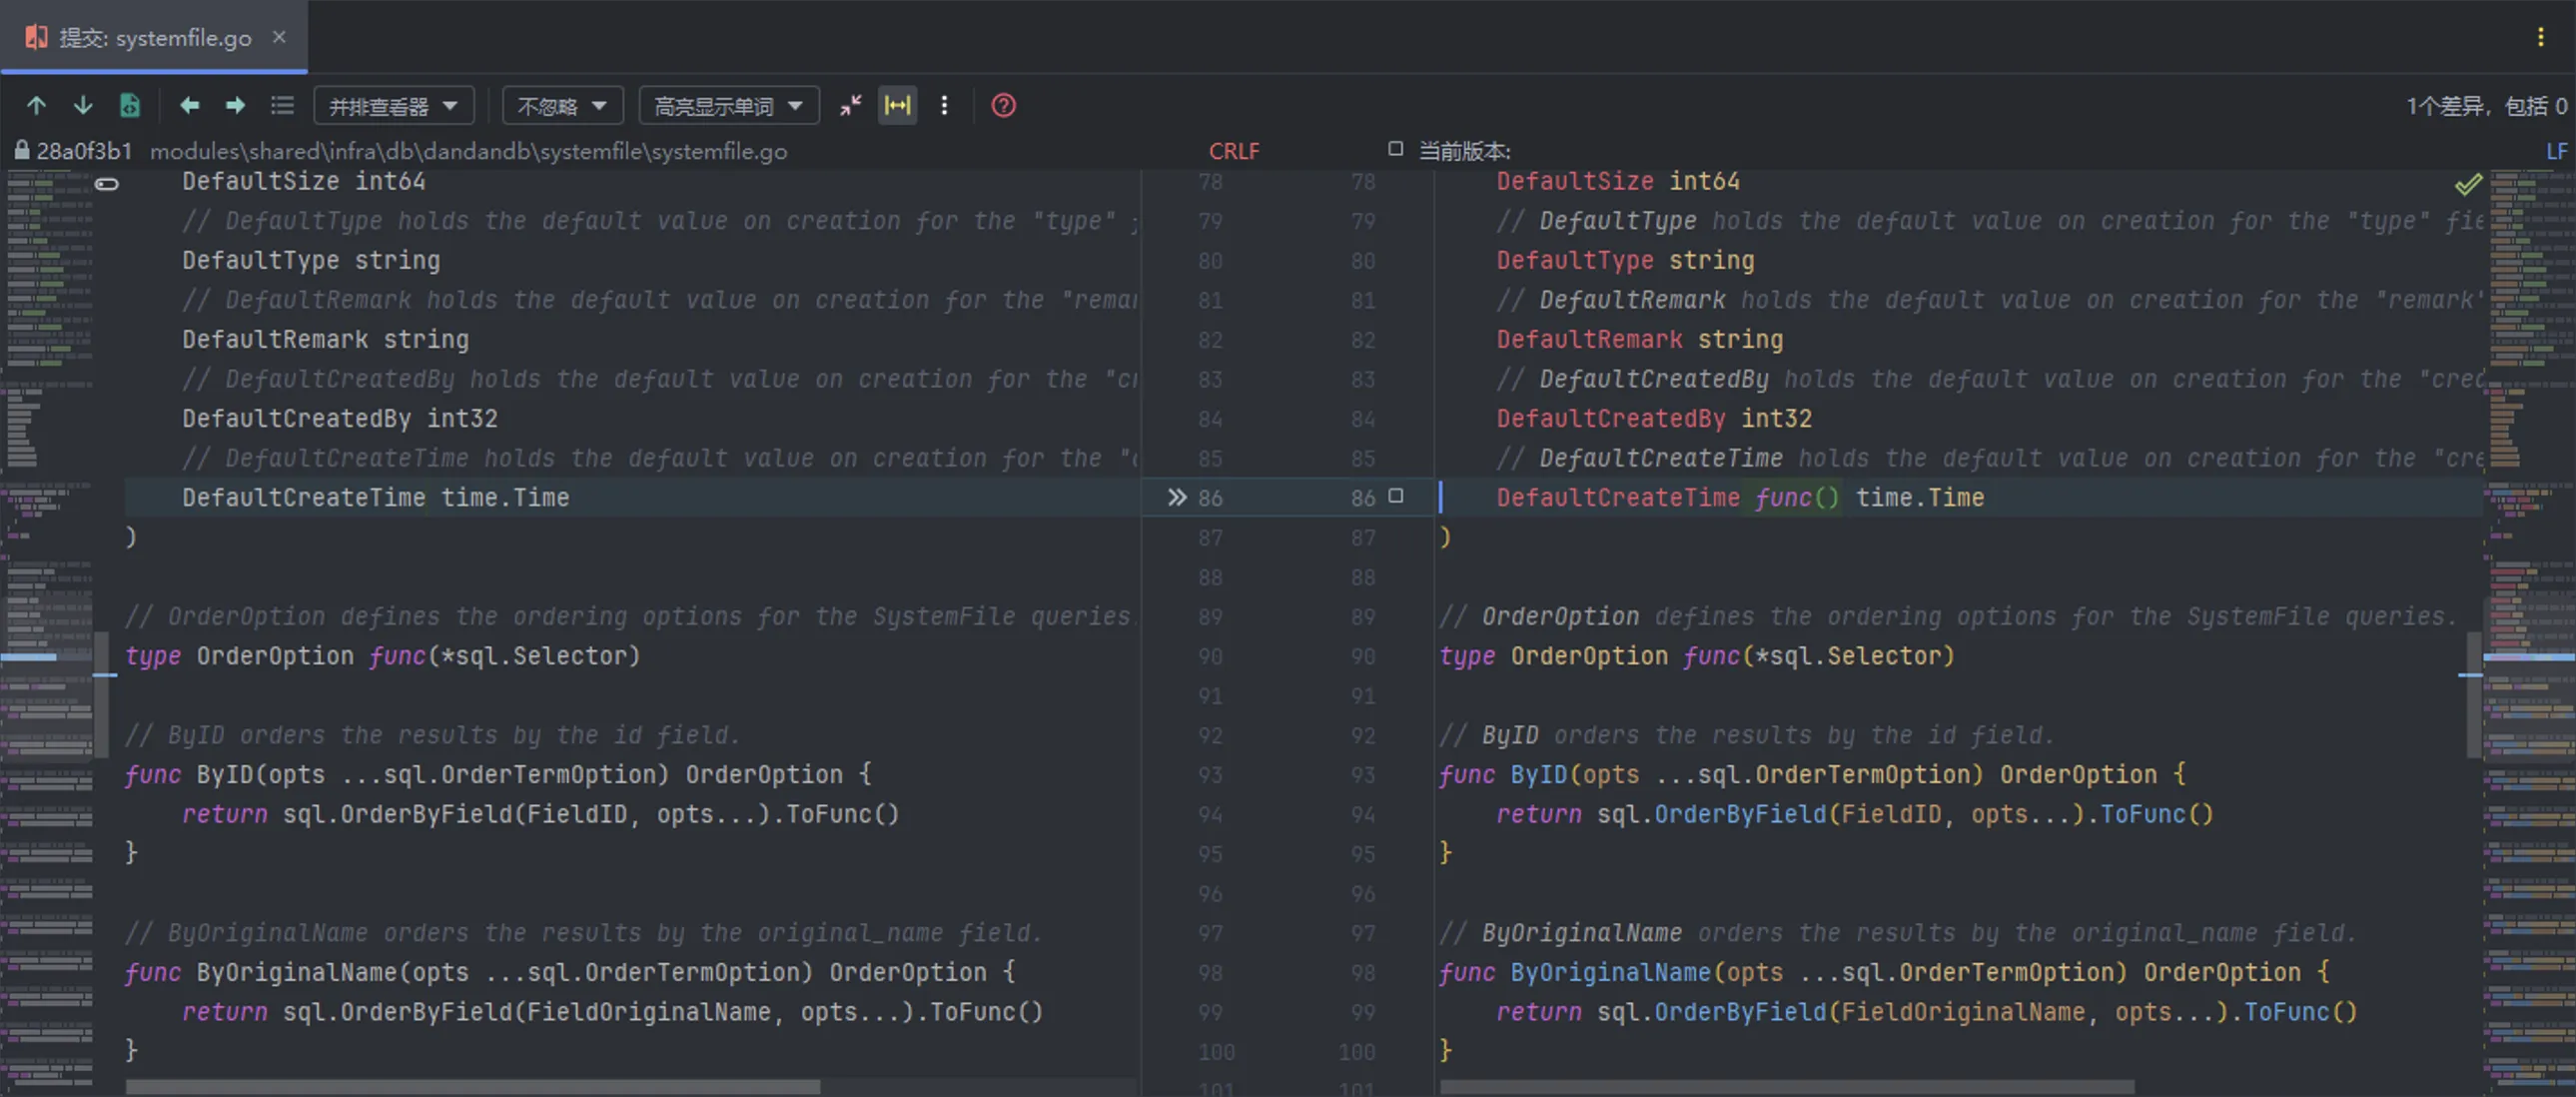Viewport: 2576px width, 1097px height.
Task: Compare next file with right arrow
Action: point(236,105)
